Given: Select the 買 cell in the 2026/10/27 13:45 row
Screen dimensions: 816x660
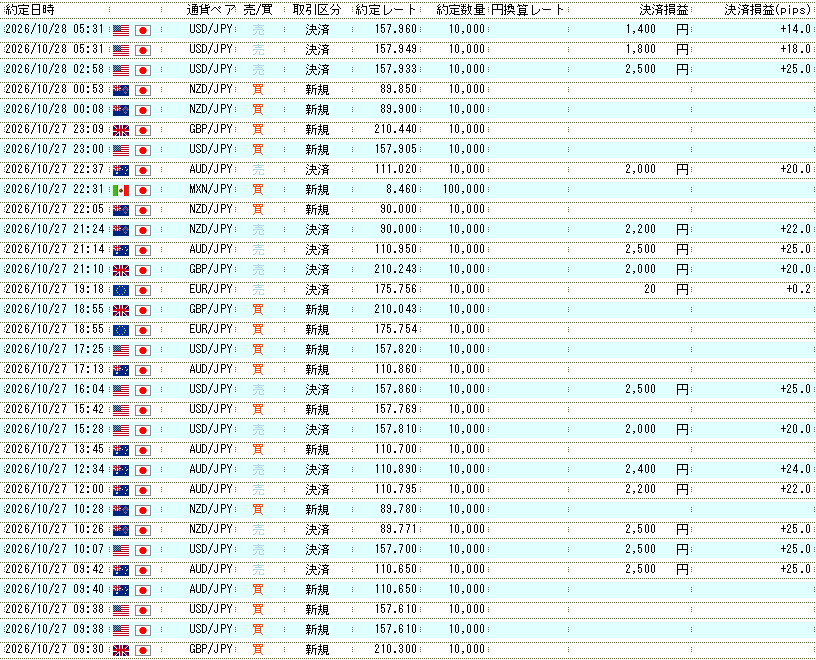Looking at the screenshot, I should pyautogui.click(x=258, y=449).
